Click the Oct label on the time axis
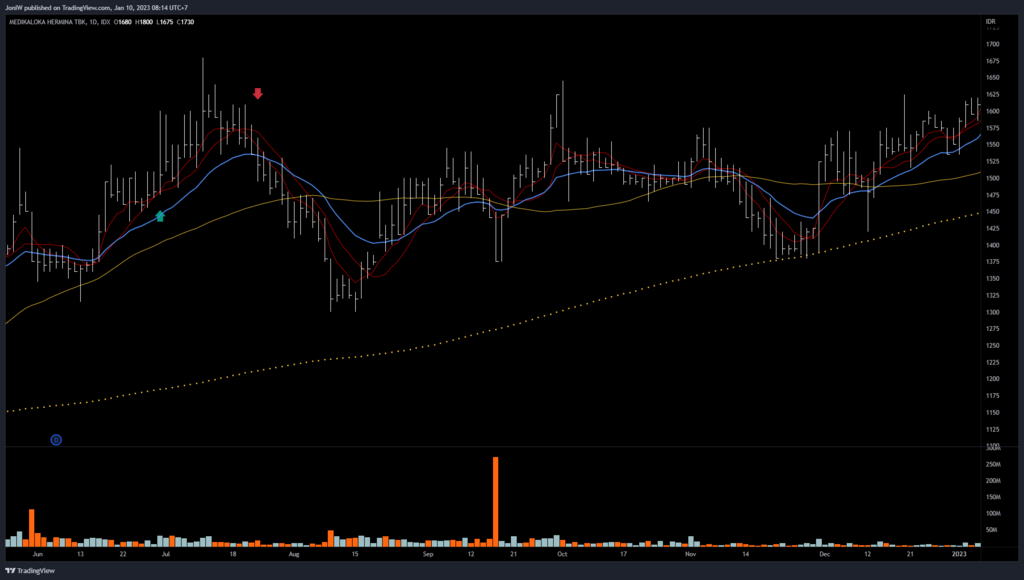The height and width of the screenshot is (580, 1024). click(562, 552)
